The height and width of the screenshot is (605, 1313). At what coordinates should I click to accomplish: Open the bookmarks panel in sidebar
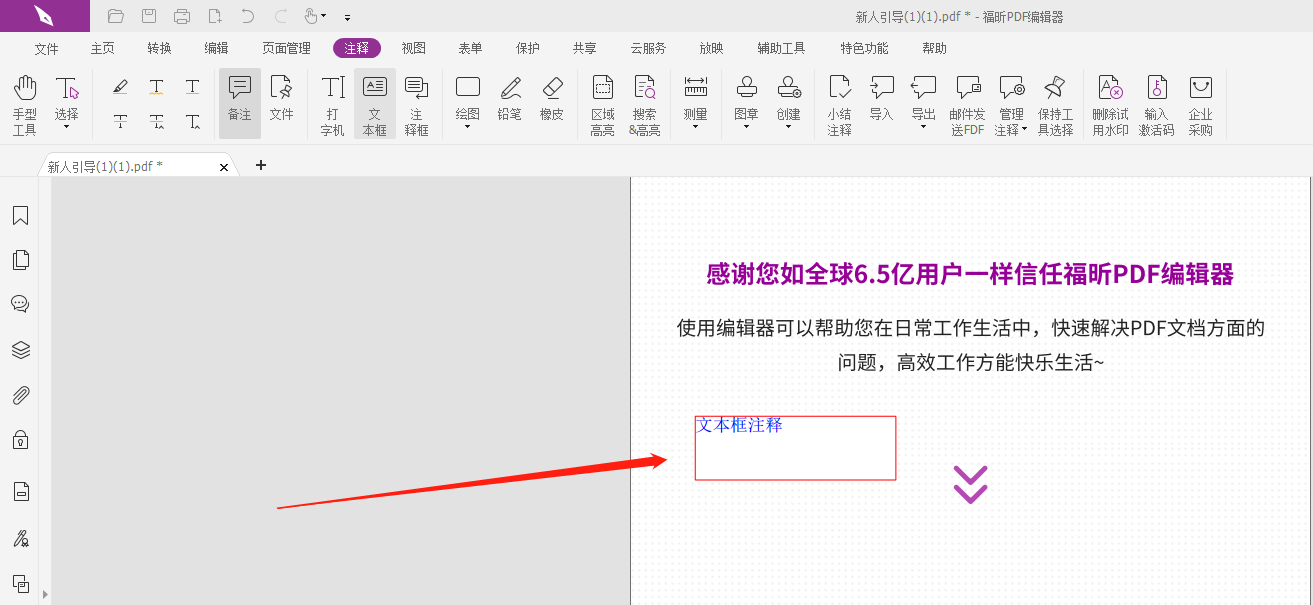(20, 214)
